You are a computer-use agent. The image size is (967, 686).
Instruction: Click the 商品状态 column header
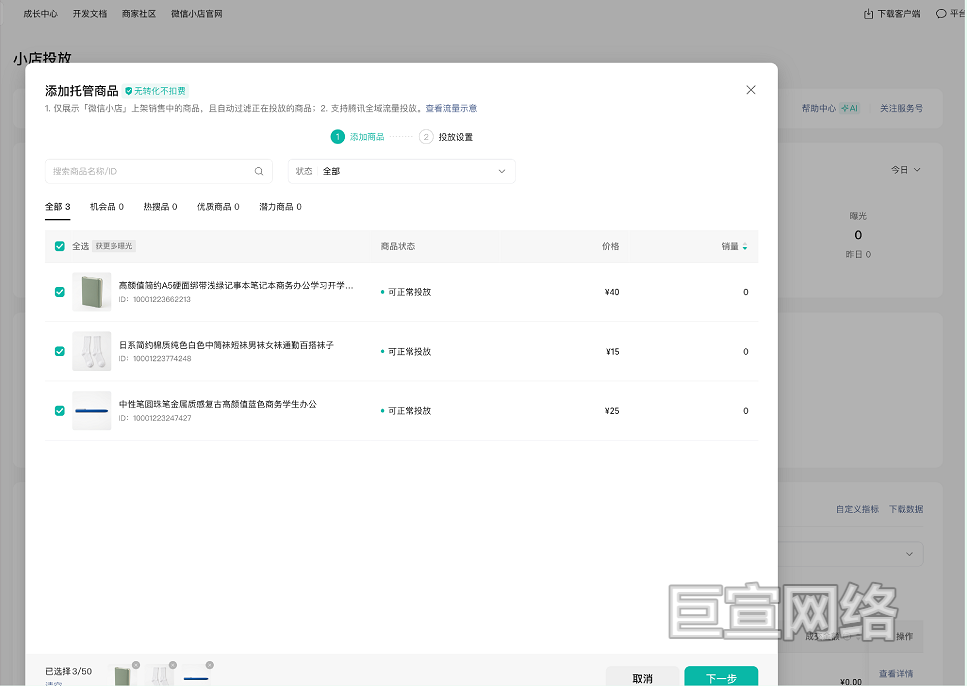click(x=398, y=246)
